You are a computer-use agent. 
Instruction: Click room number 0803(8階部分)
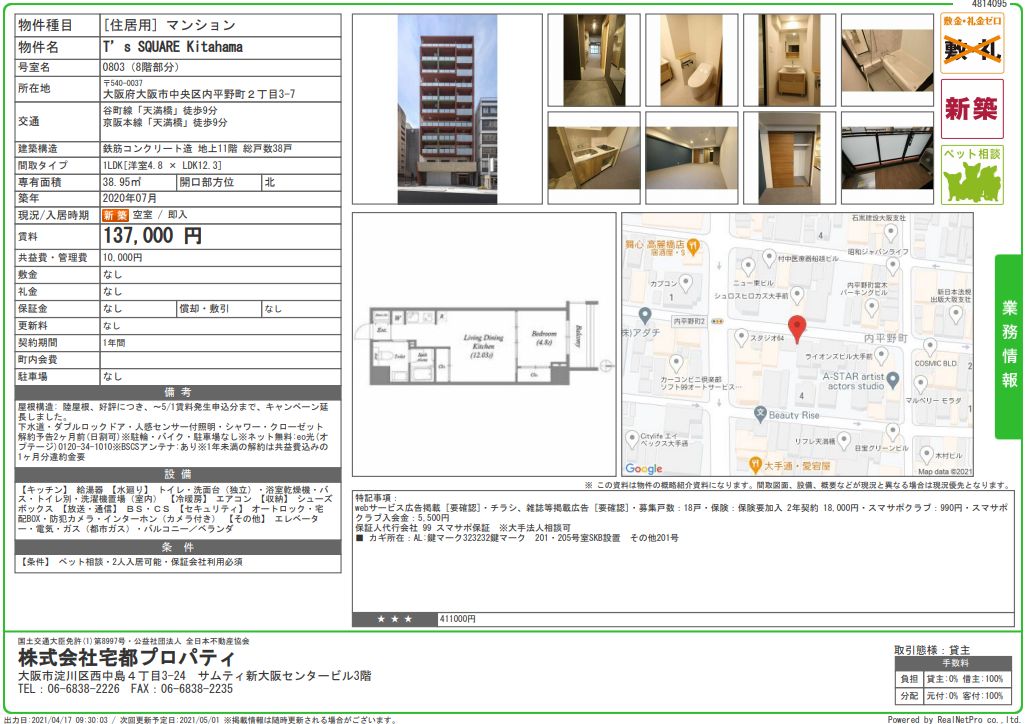[140, 67]
